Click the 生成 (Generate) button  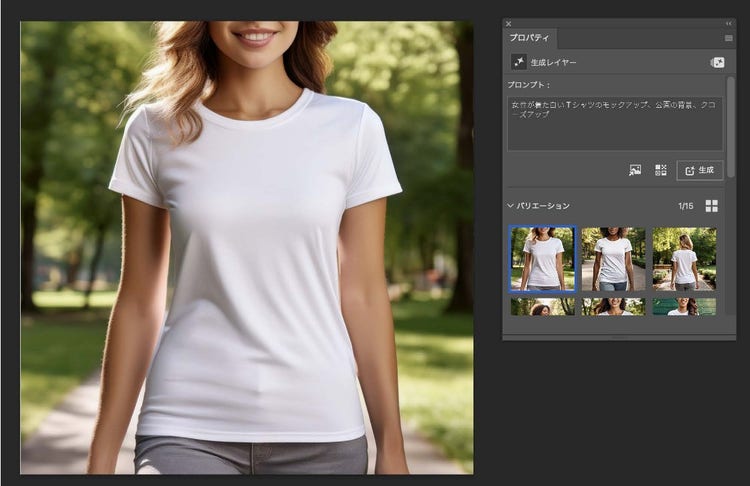coord(700,170)
